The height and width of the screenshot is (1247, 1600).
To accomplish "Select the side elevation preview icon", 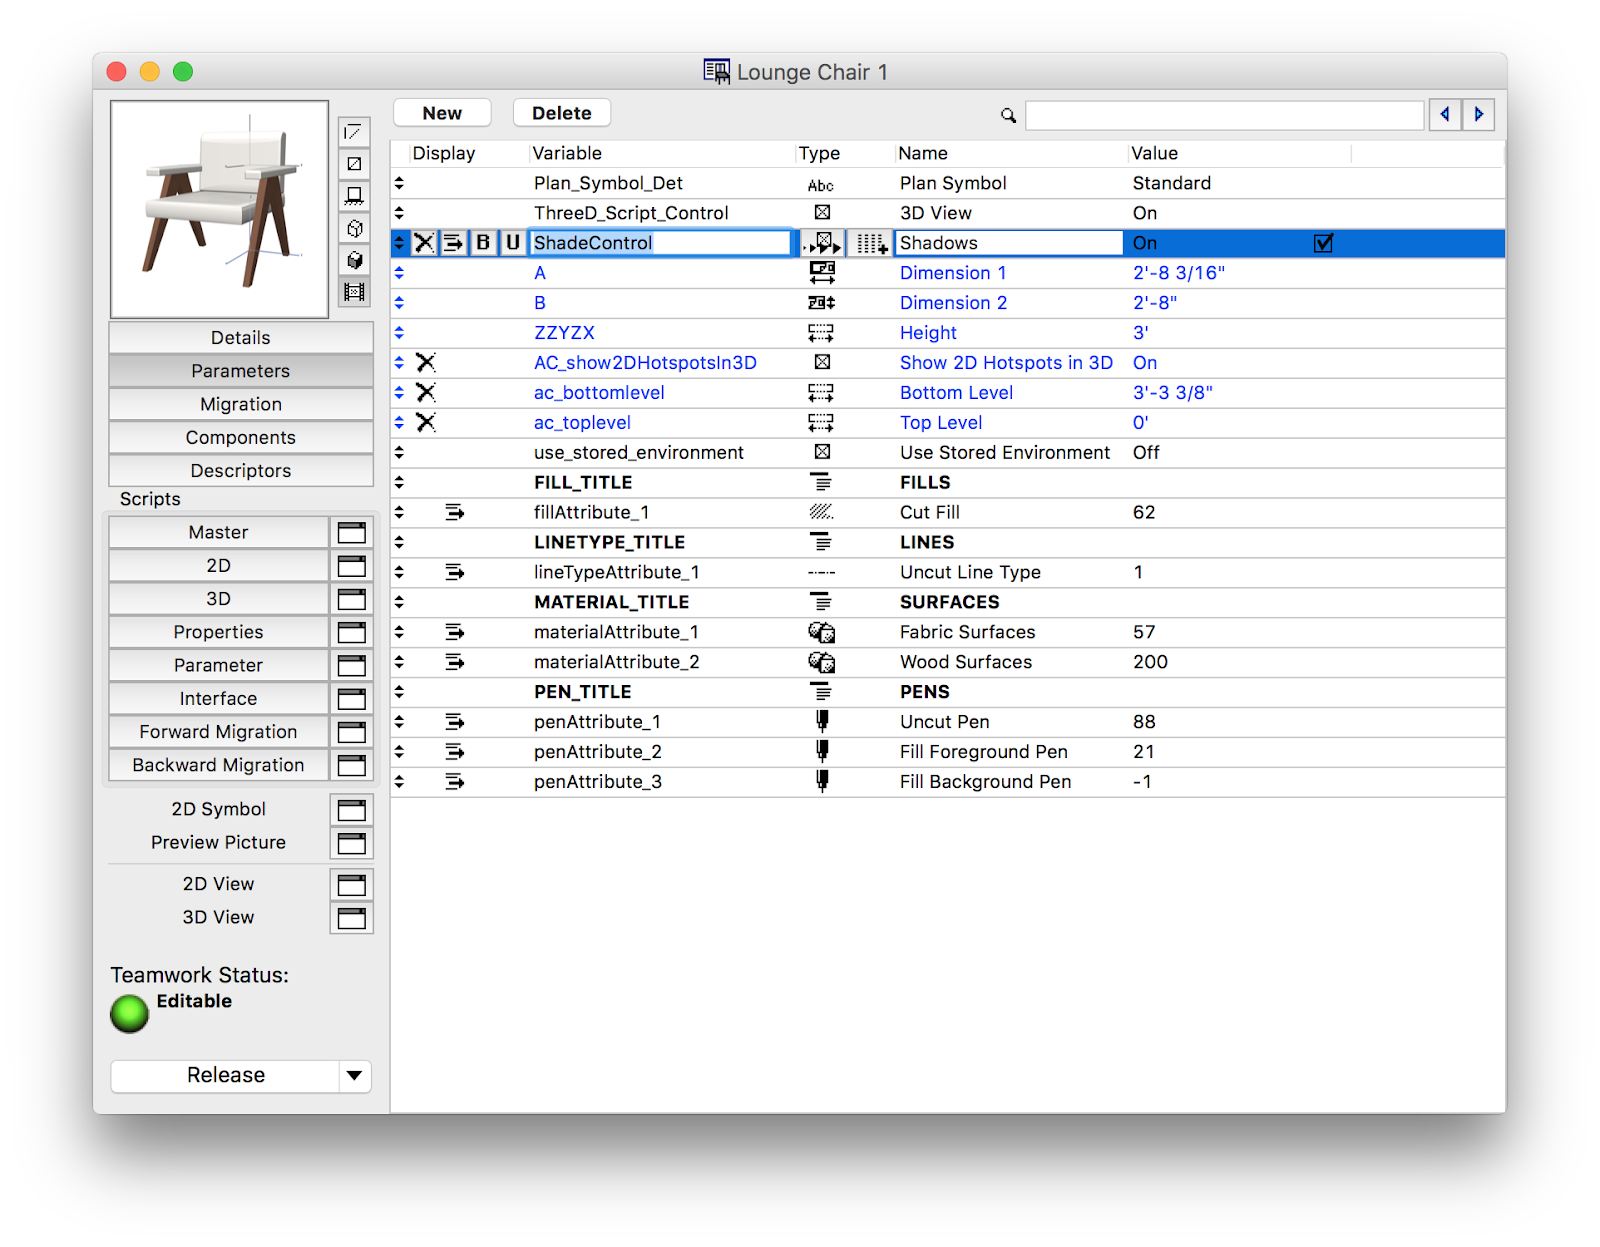I will (x=354, y=196).
